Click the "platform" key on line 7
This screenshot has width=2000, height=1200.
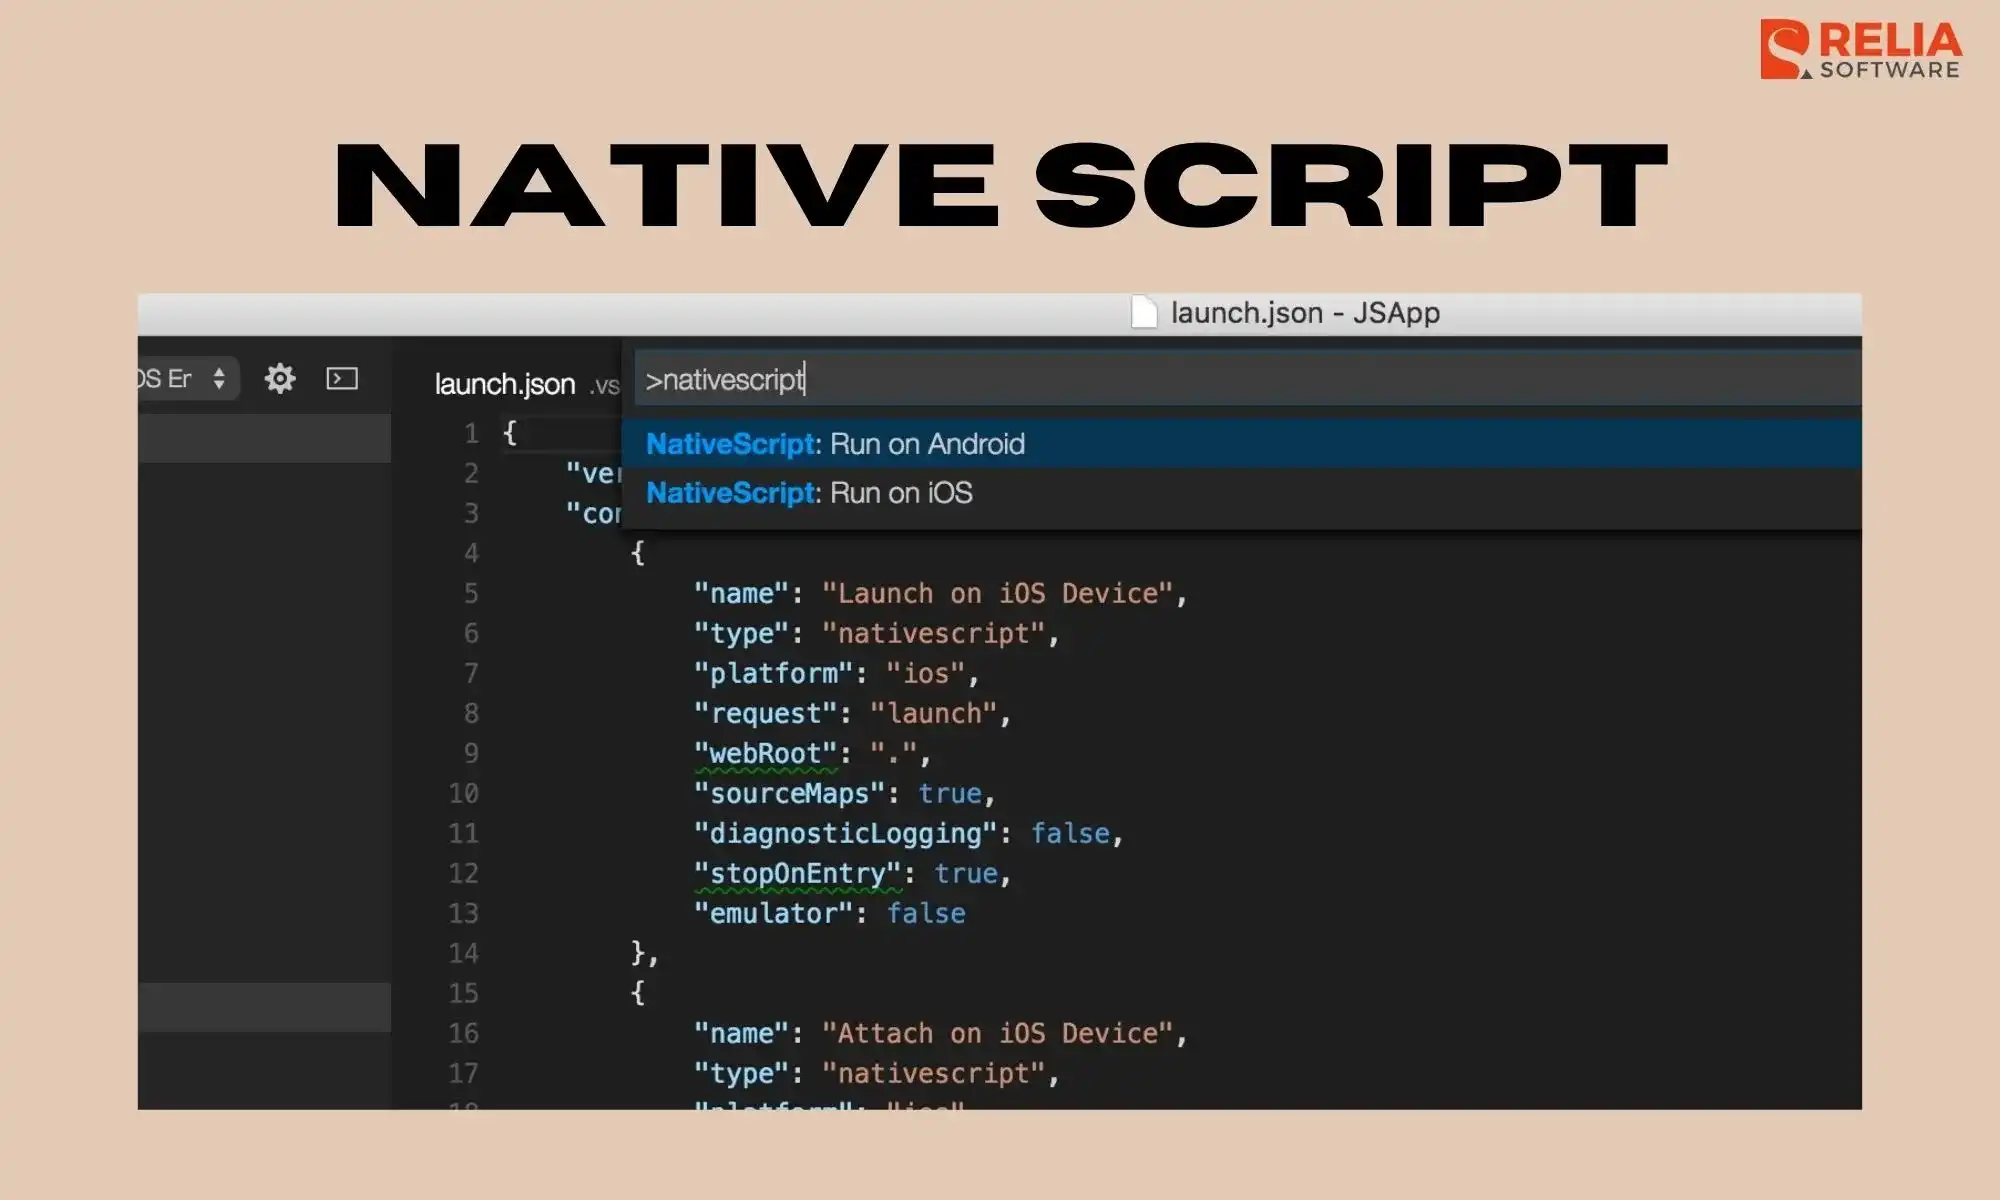tap(773, 673)
